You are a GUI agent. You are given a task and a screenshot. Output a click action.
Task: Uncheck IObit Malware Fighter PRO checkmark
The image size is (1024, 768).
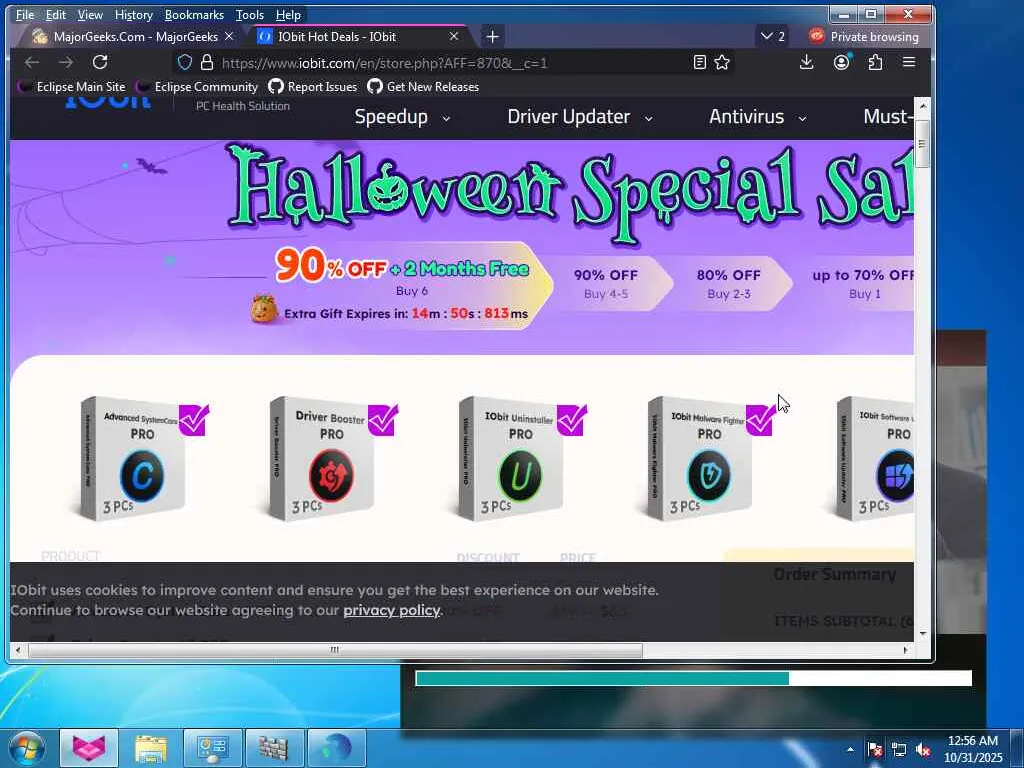point(760,419)
